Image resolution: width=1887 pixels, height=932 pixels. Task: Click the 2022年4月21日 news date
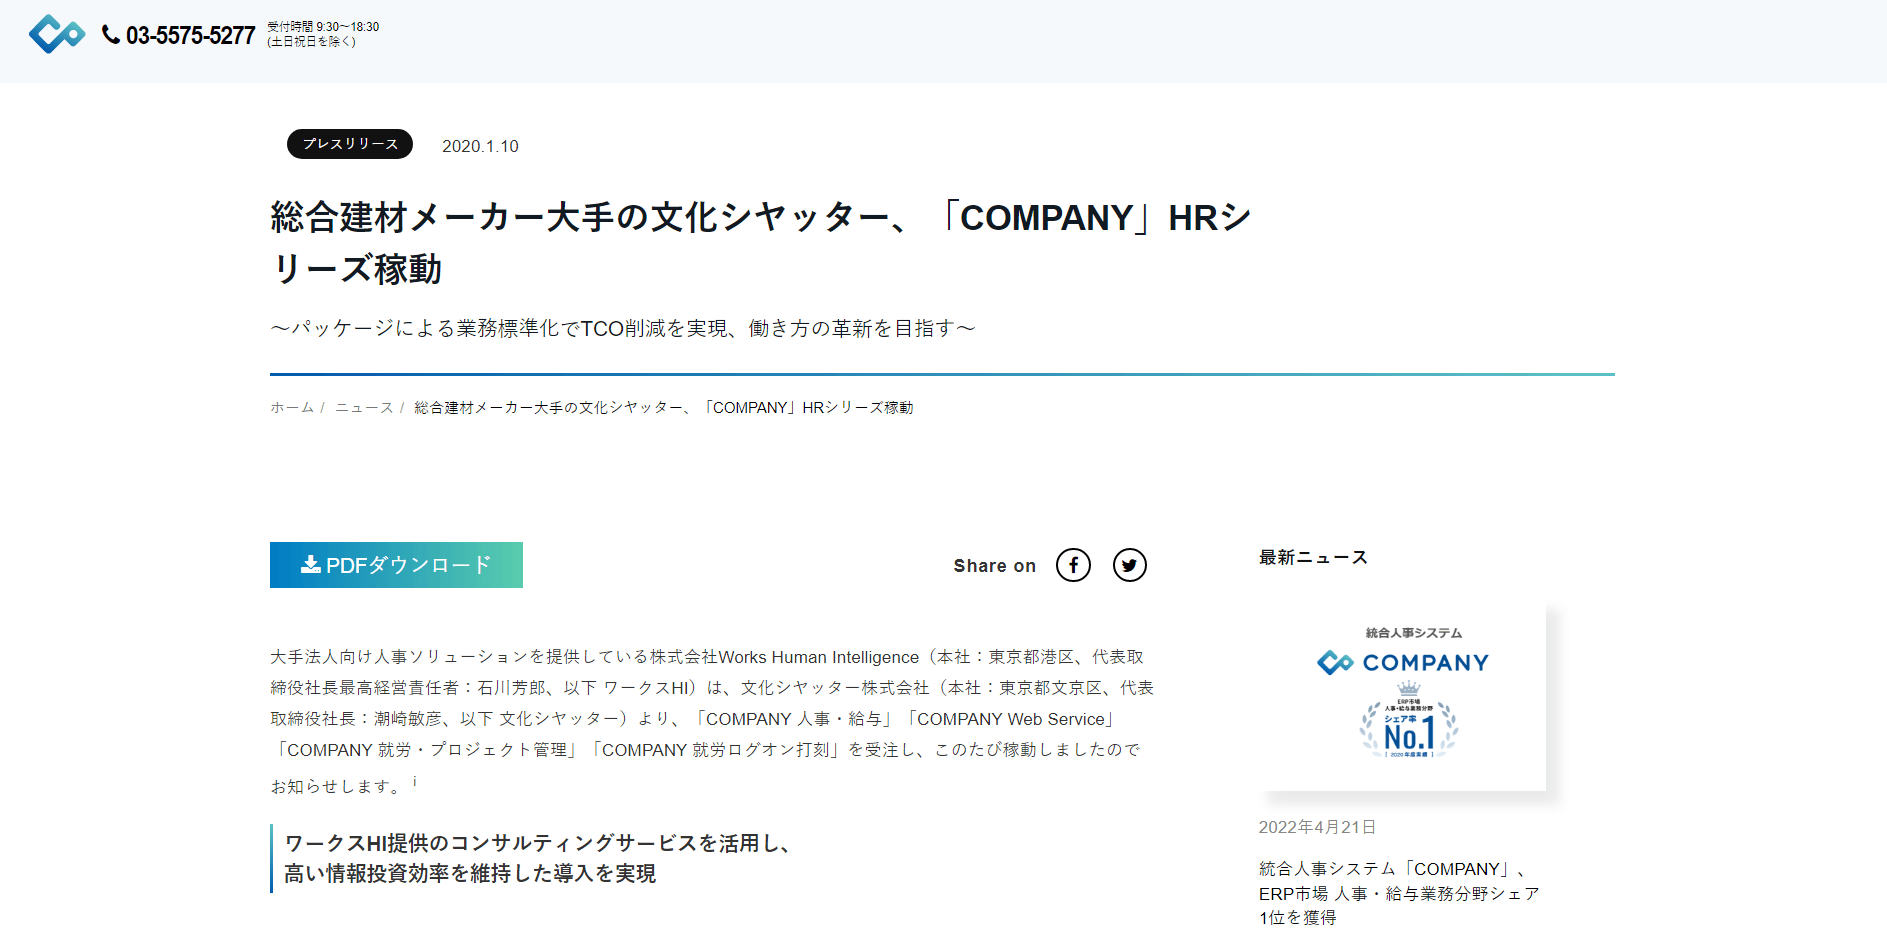pos(1317,827)
